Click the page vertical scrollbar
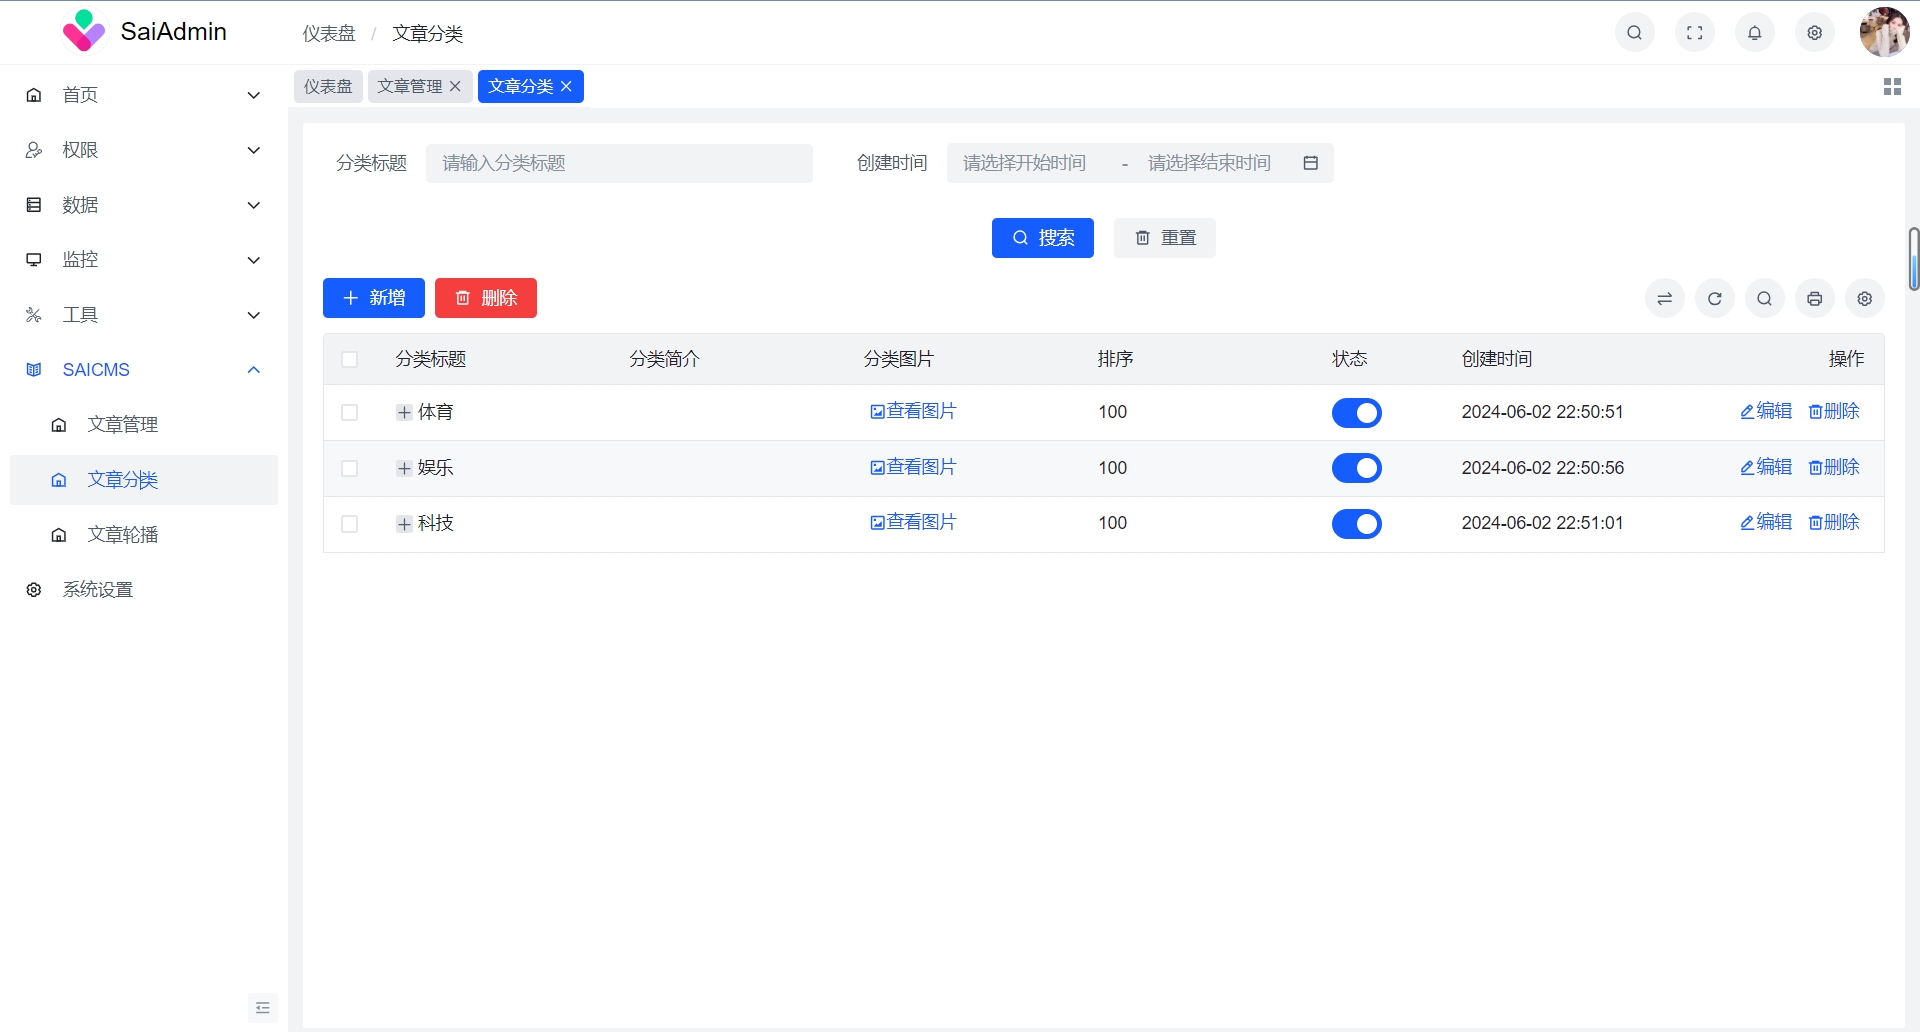The width and height of the screenshot is (1920, 1032). (1913, 260)
